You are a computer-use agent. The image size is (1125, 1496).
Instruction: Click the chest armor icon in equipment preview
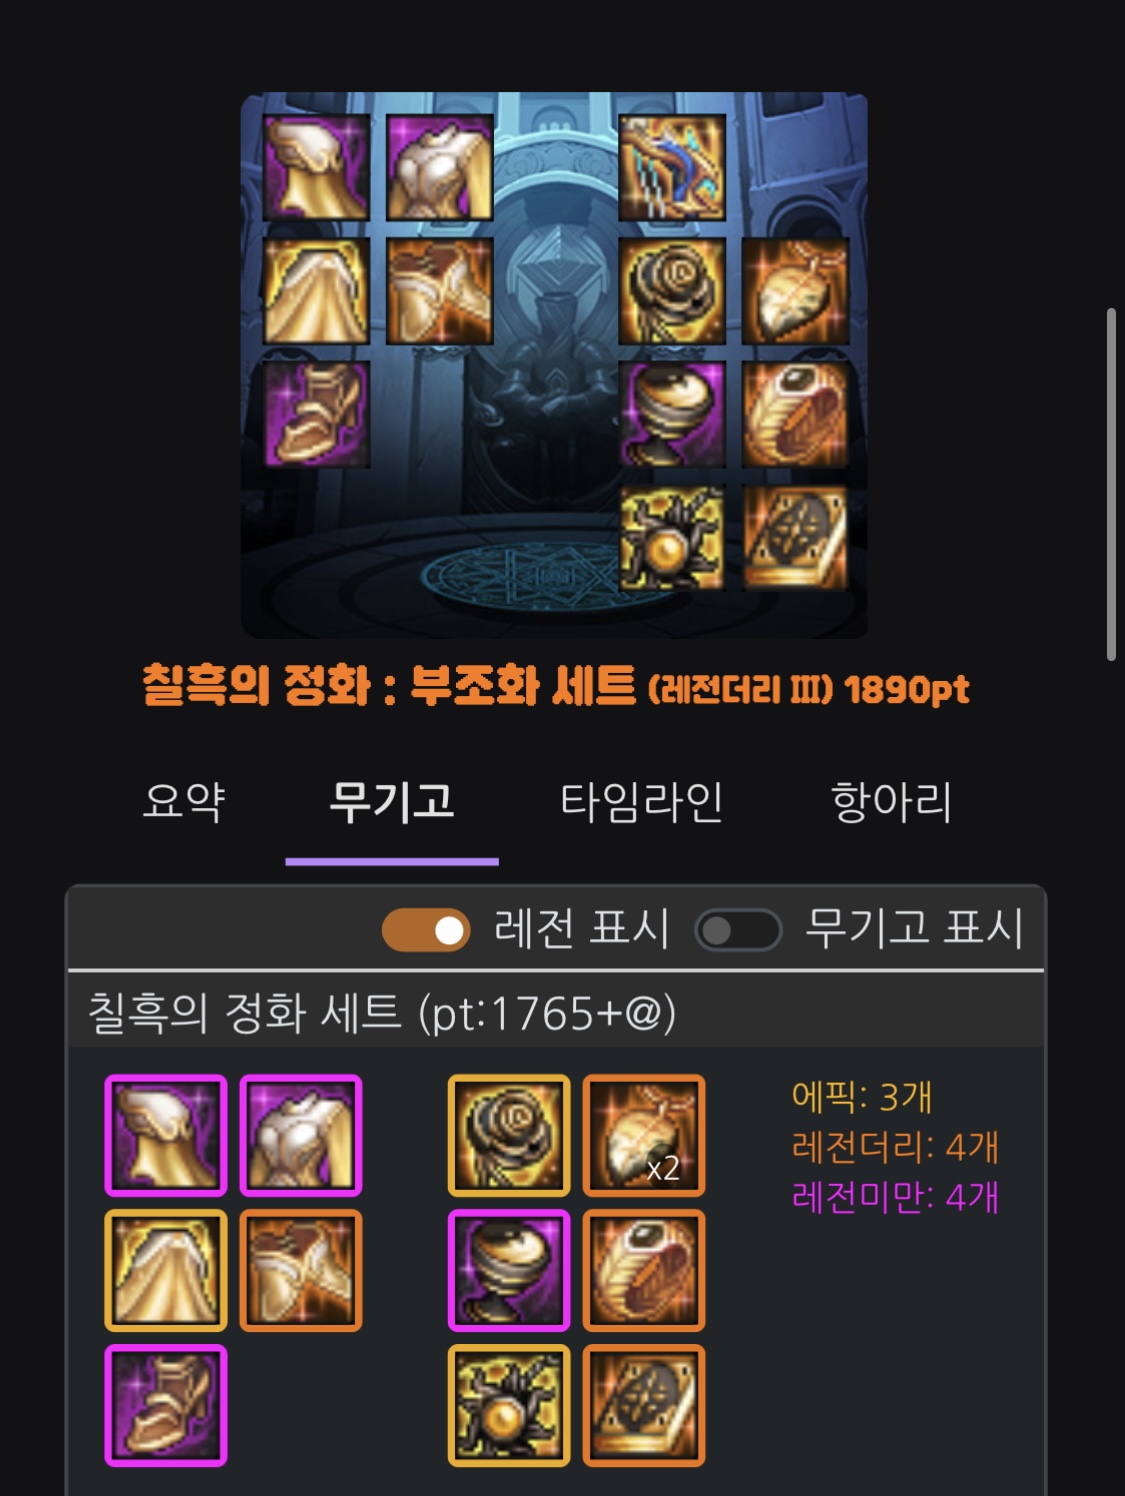[440, 167]
